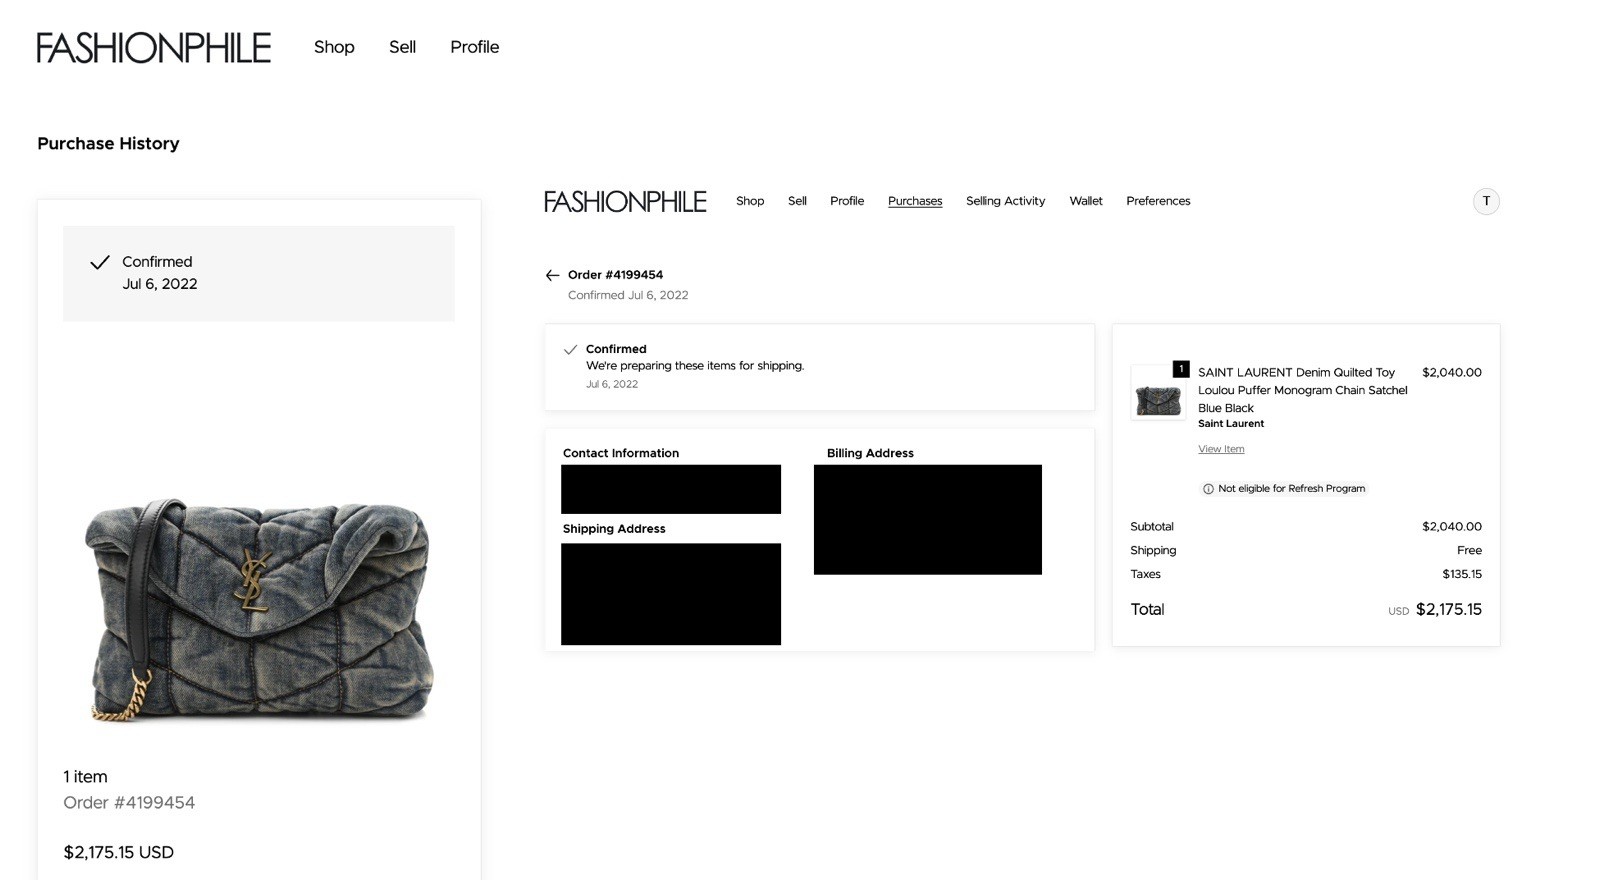
Task: Click the bold 'Saint Laurent' brand name
Action: click(1231, 424)
